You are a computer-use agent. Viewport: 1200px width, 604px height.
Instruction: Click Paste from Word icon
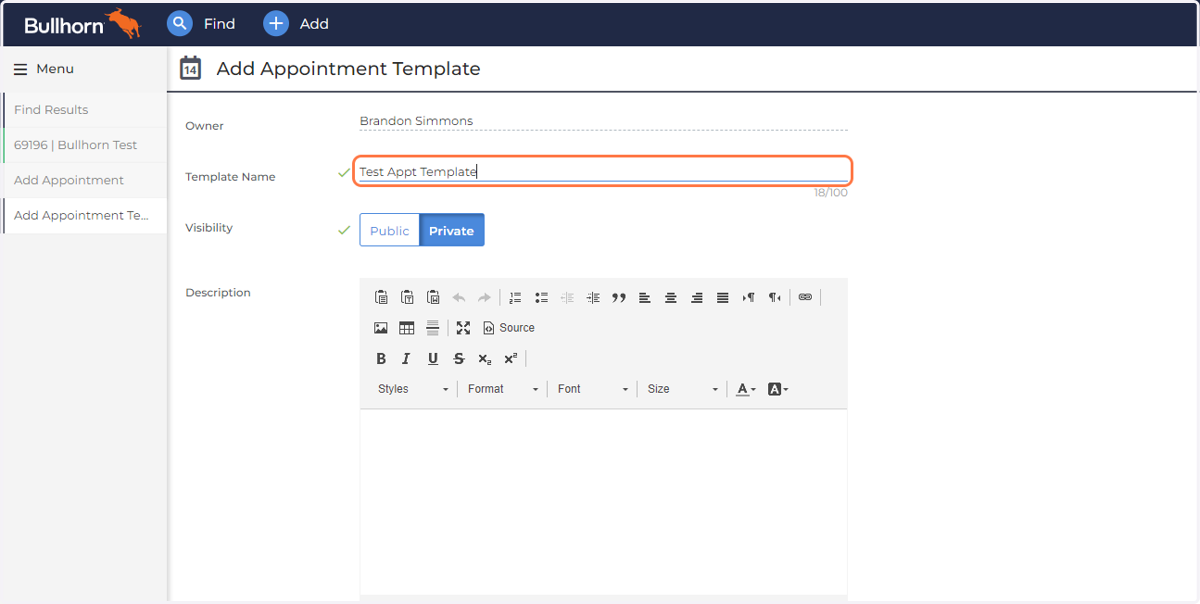[x=433, y=297]
